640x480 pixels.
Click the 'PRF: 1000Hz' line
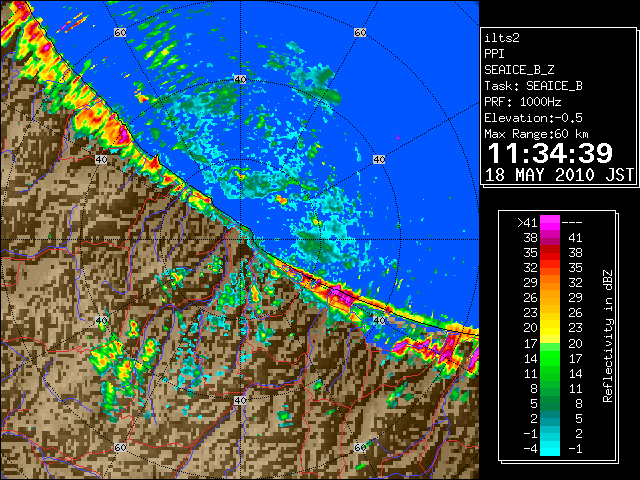click(523, 102)
